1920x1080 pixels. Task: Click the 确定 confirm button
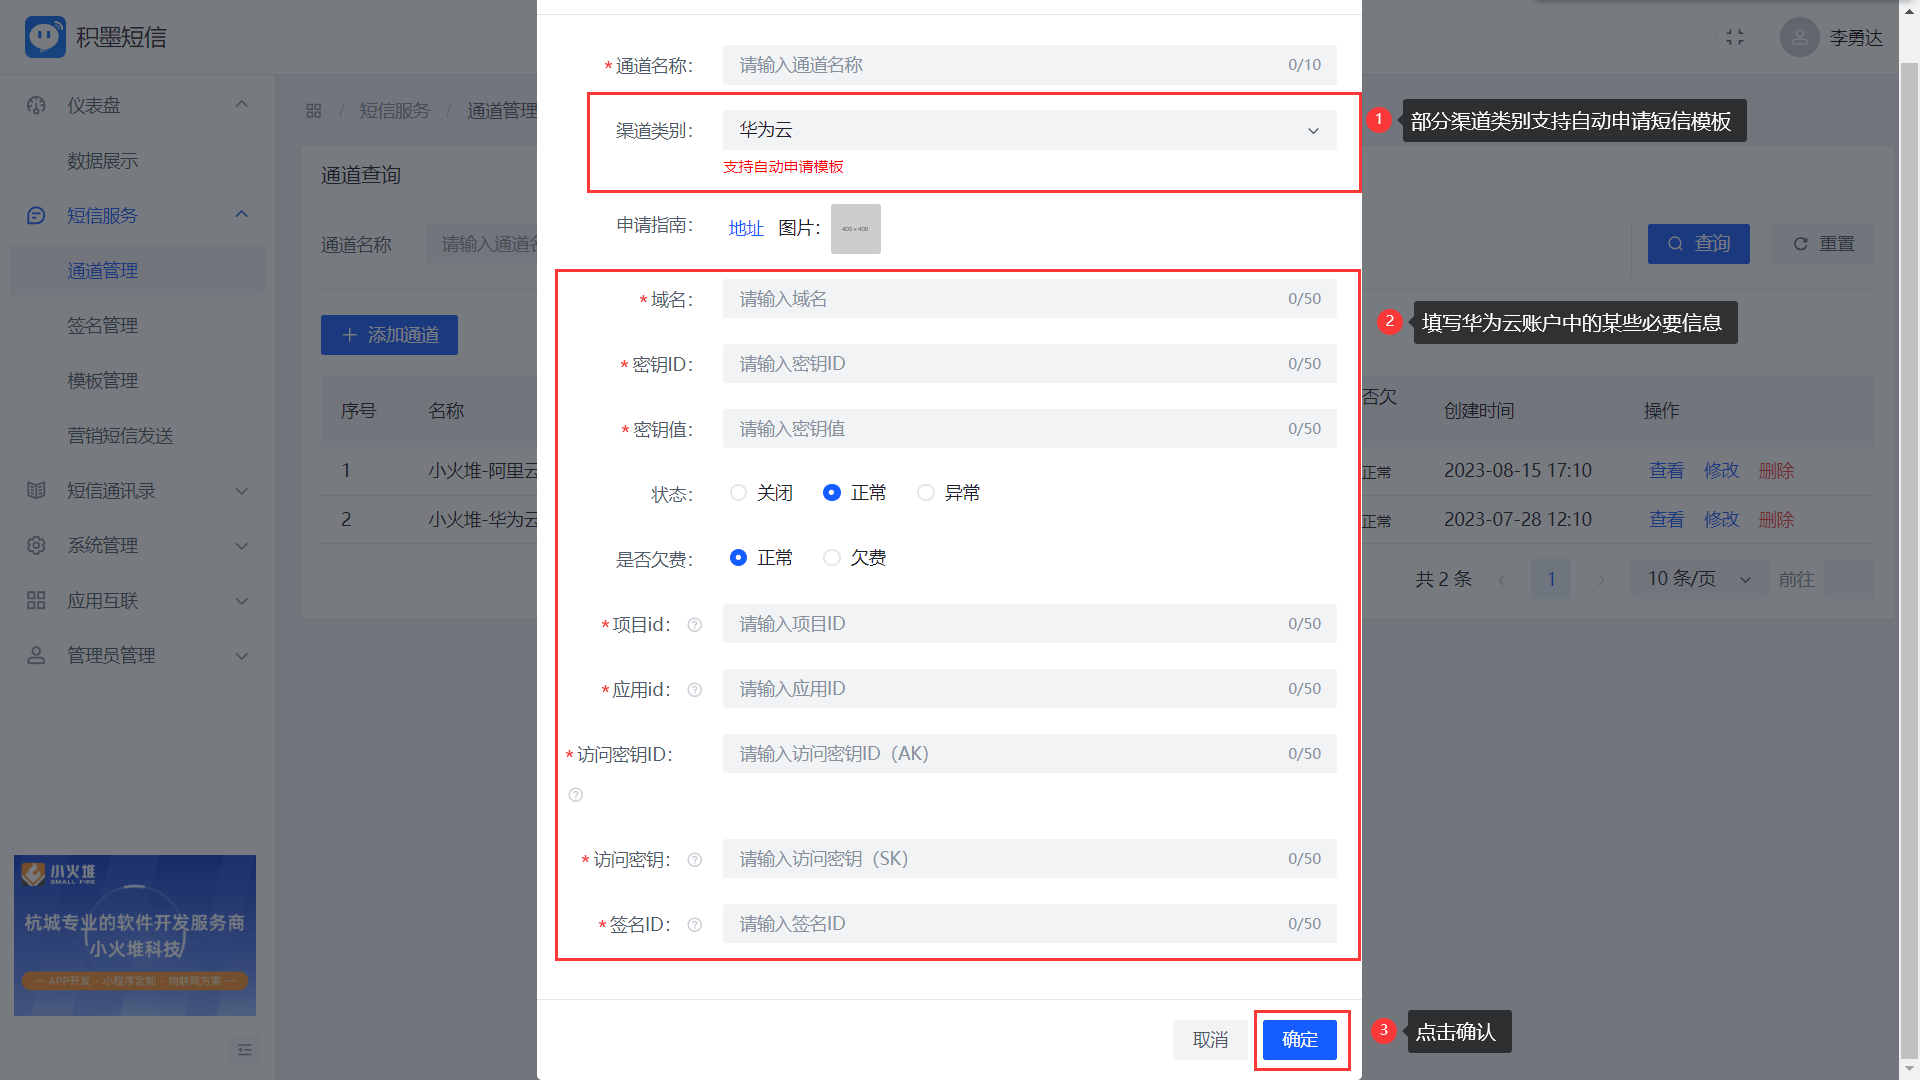1299,1039
